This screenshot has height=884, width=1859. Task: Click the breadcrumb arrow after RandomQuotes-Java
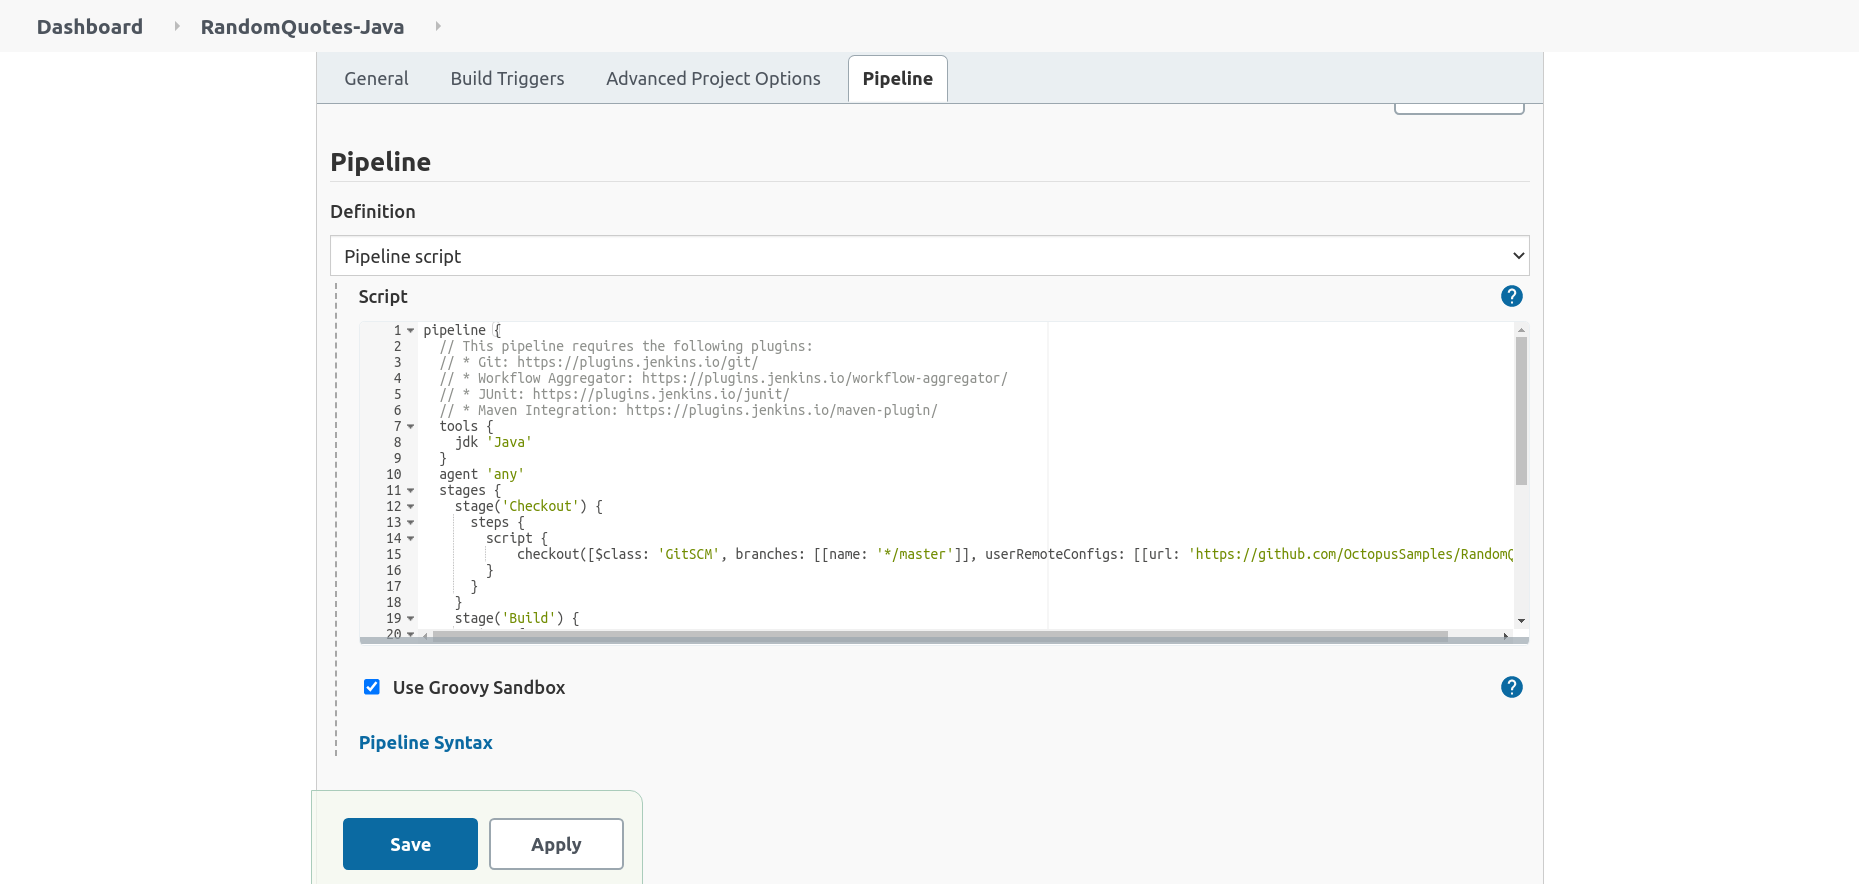coord(438,26)
